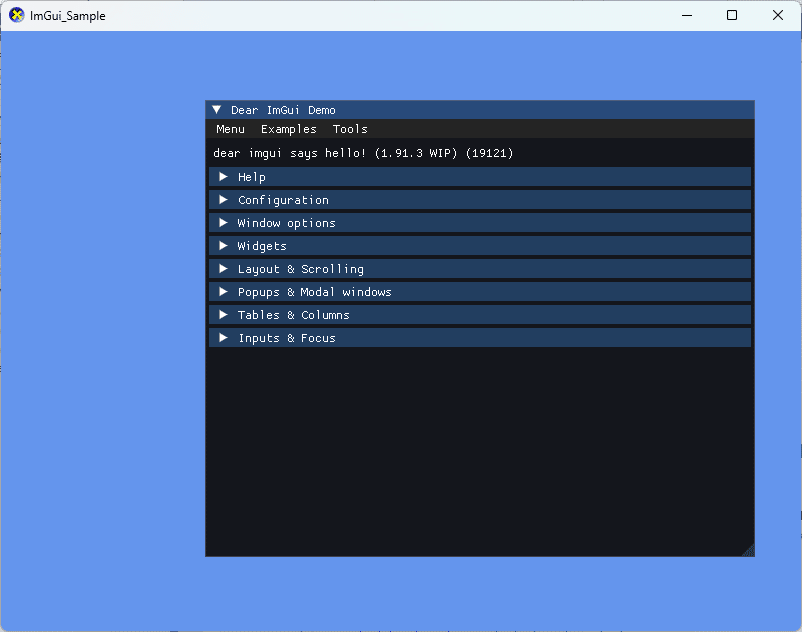Screen dimensions: 802x632
Task: Click the ImGui_Sample application icon in title bar
Action: tap(14, 15)
